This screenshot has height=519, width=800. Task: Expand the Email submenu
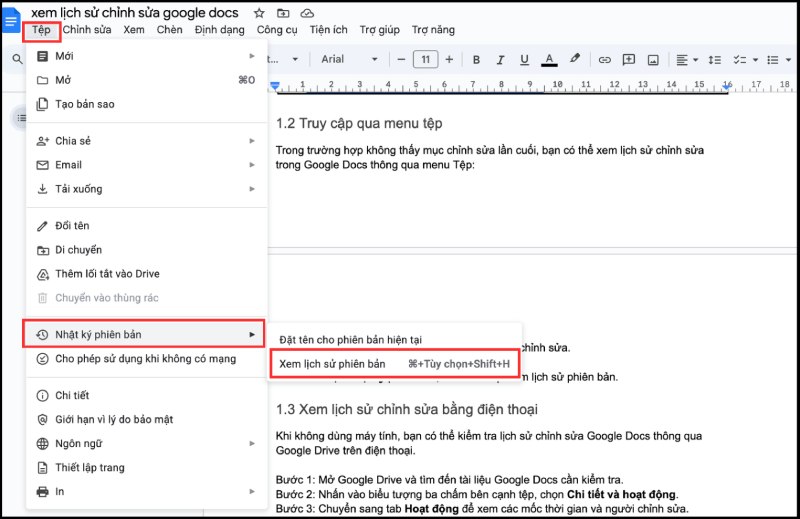147,165
